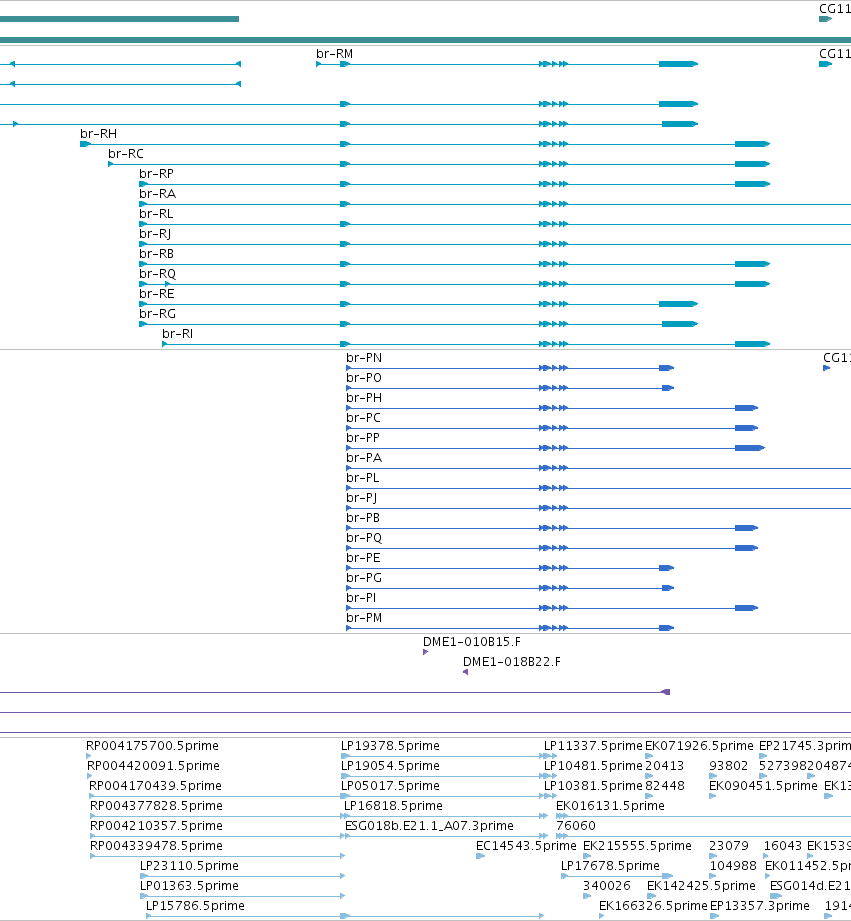This screenshot has height=921, width=851.
Task: Select the EK016131.5prime EST label
Action: point(610,806)
